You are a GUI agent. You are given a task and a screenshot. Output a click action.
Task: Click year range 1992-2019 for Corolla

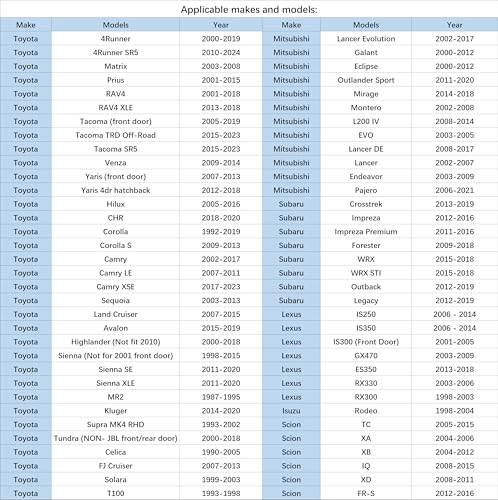click(221, 232)
